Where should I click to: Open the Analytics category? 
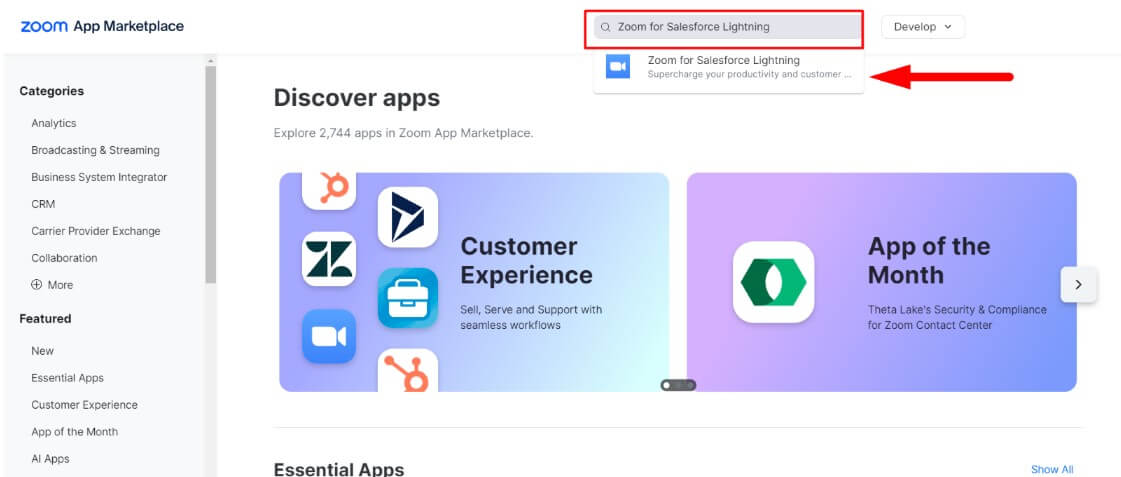pyautogui.click(x=54, y=123)
